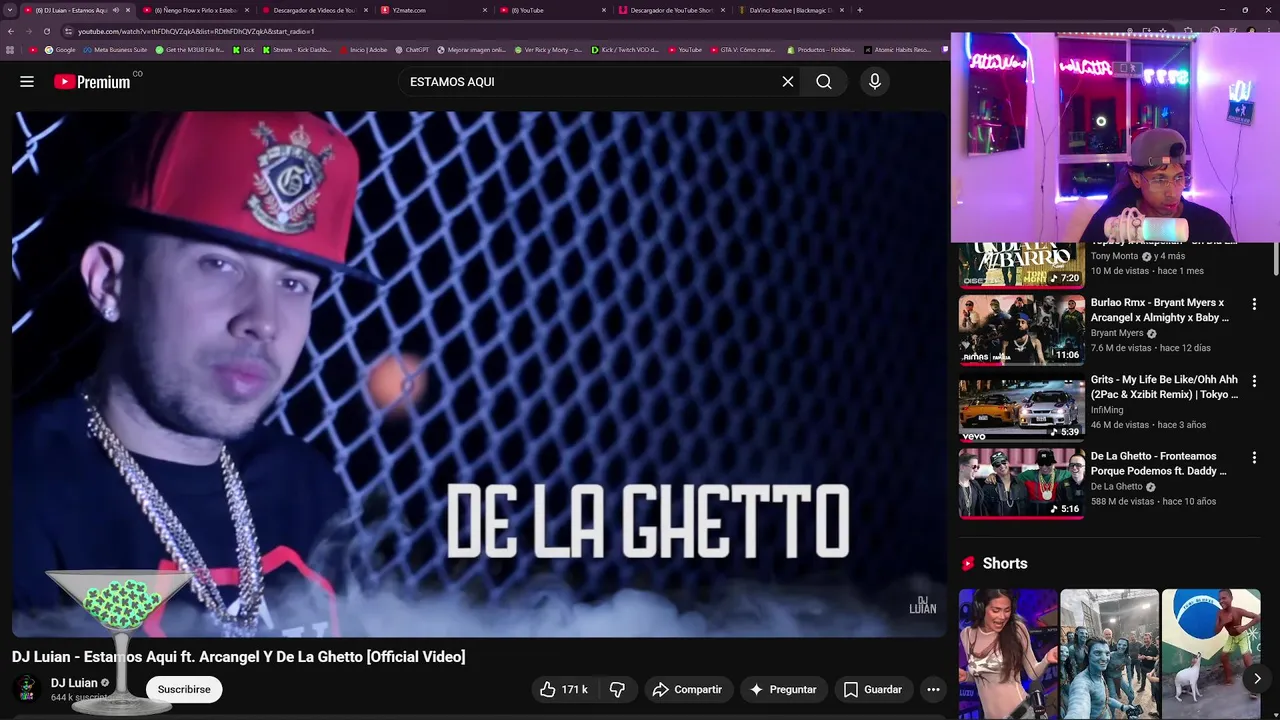
Task: Play the Burlao Rmx thumbnail
Action: [x=1021, y=330]
